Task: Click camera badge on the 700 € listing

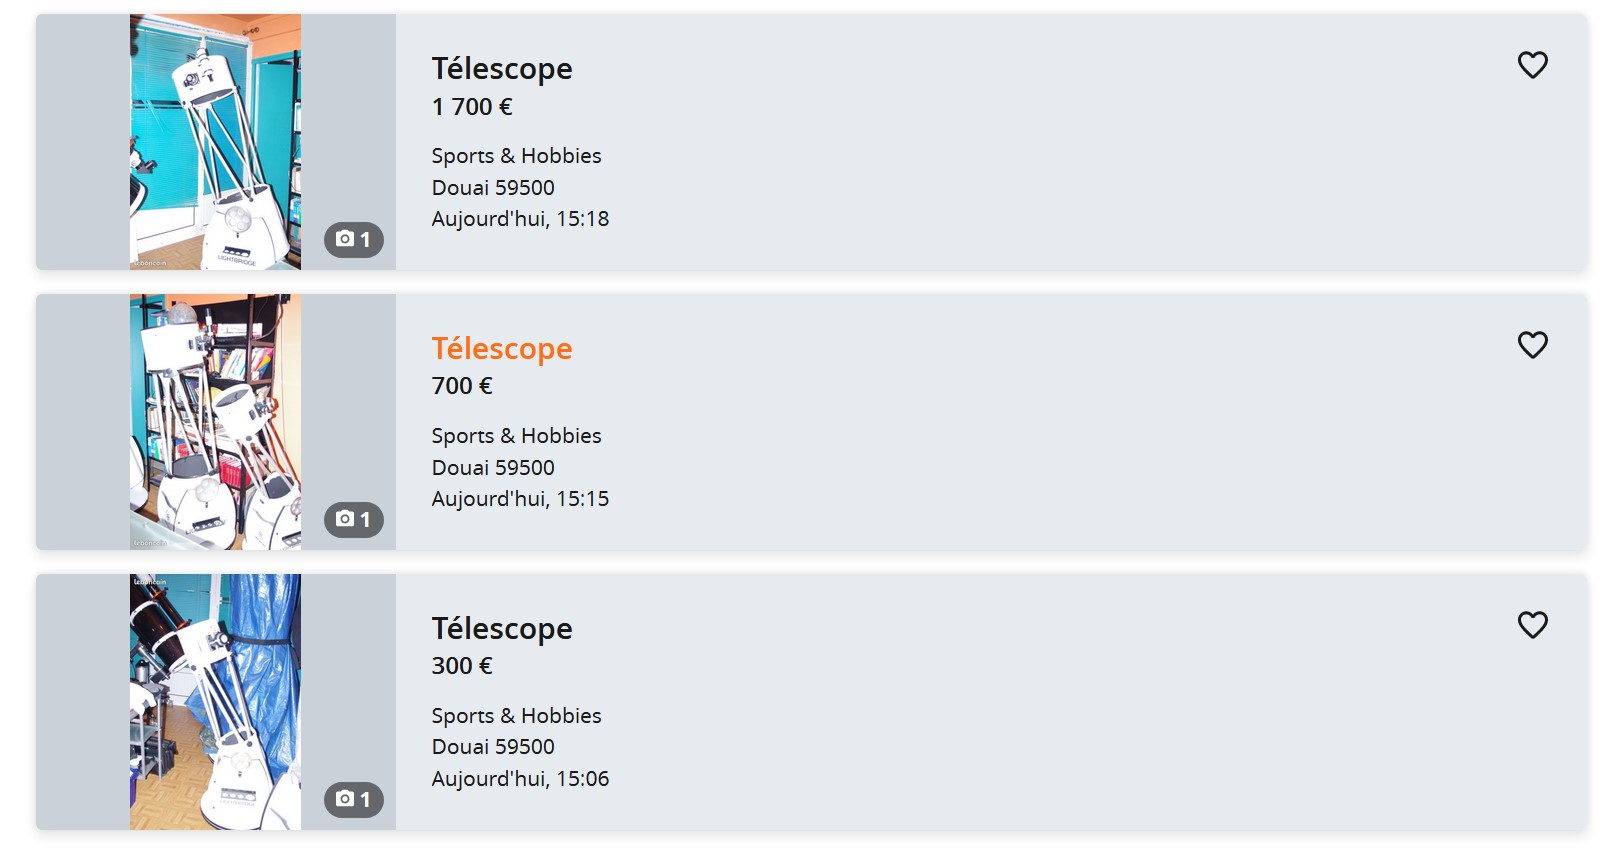Action: pos(354,520)
